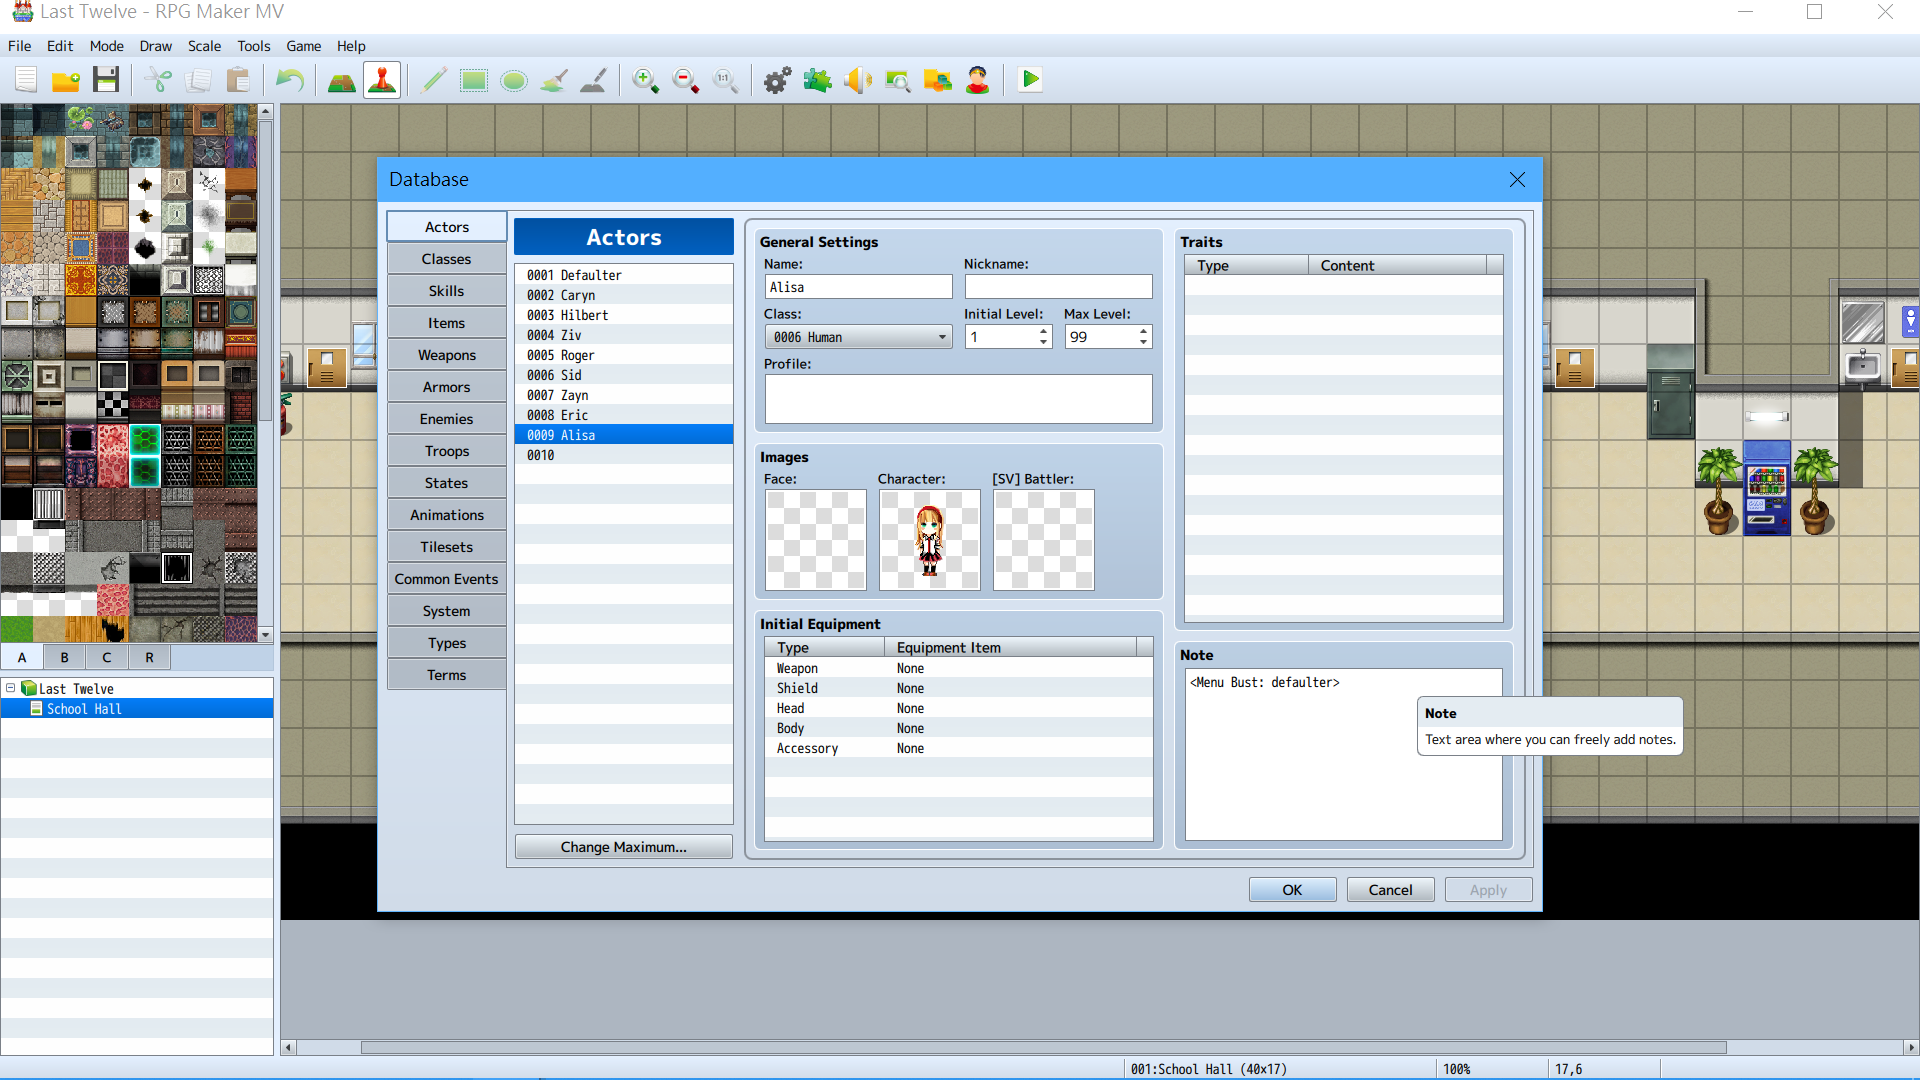Open the Tools menu
This screenshot has height=1080, width=1920.
(x=253, y=46)
